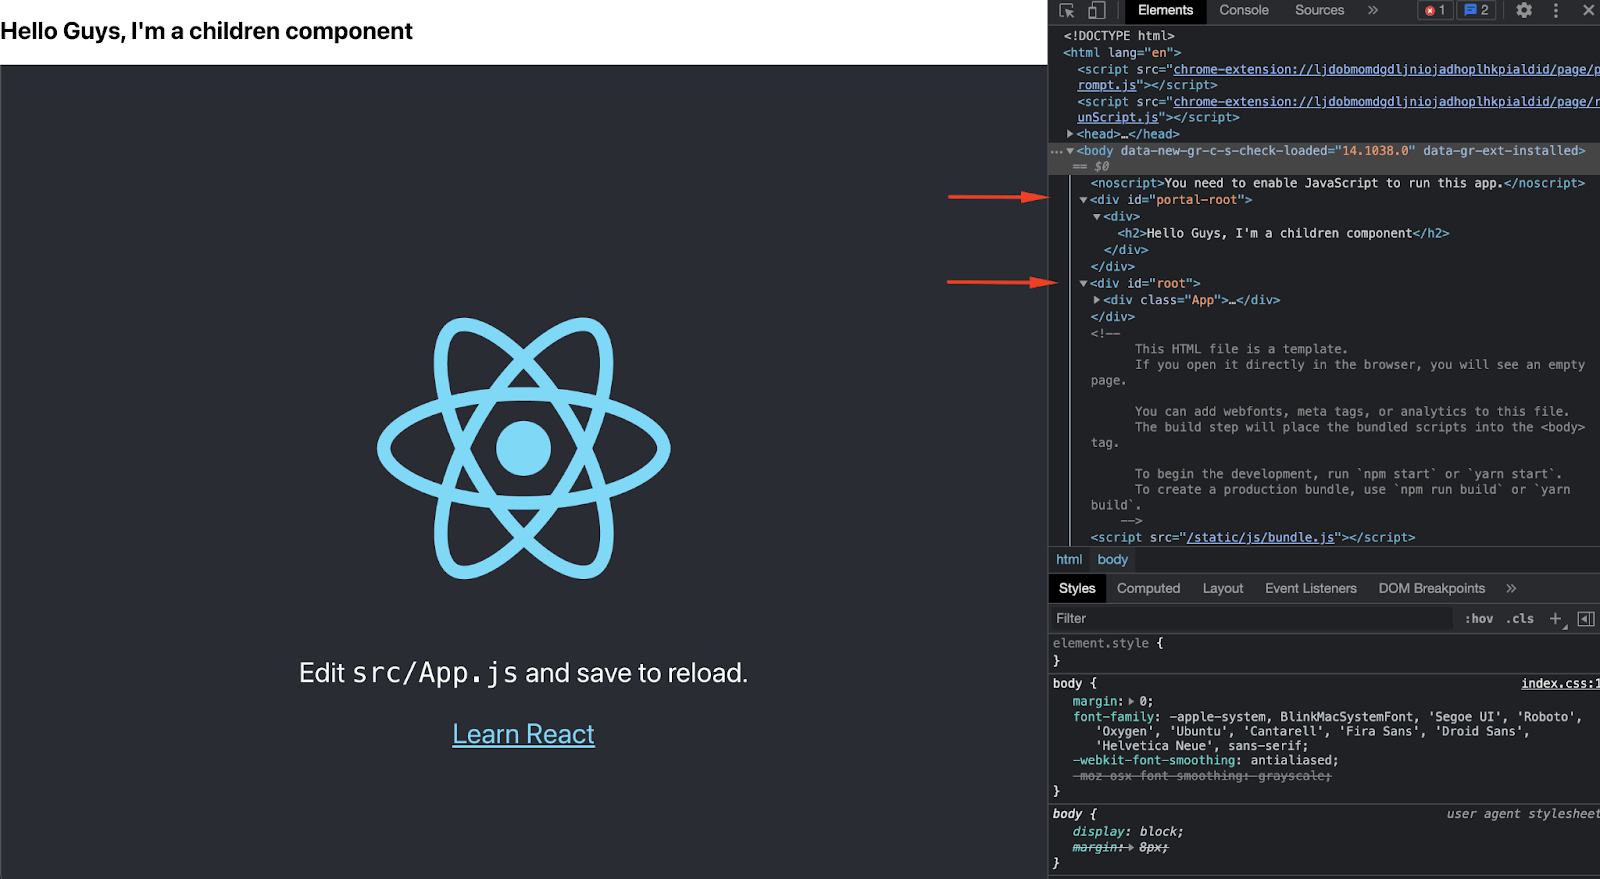Click the struck-through -moz-osx-font-smoothing declaration
The image size is (1600, 879).
click(1202, 776)
